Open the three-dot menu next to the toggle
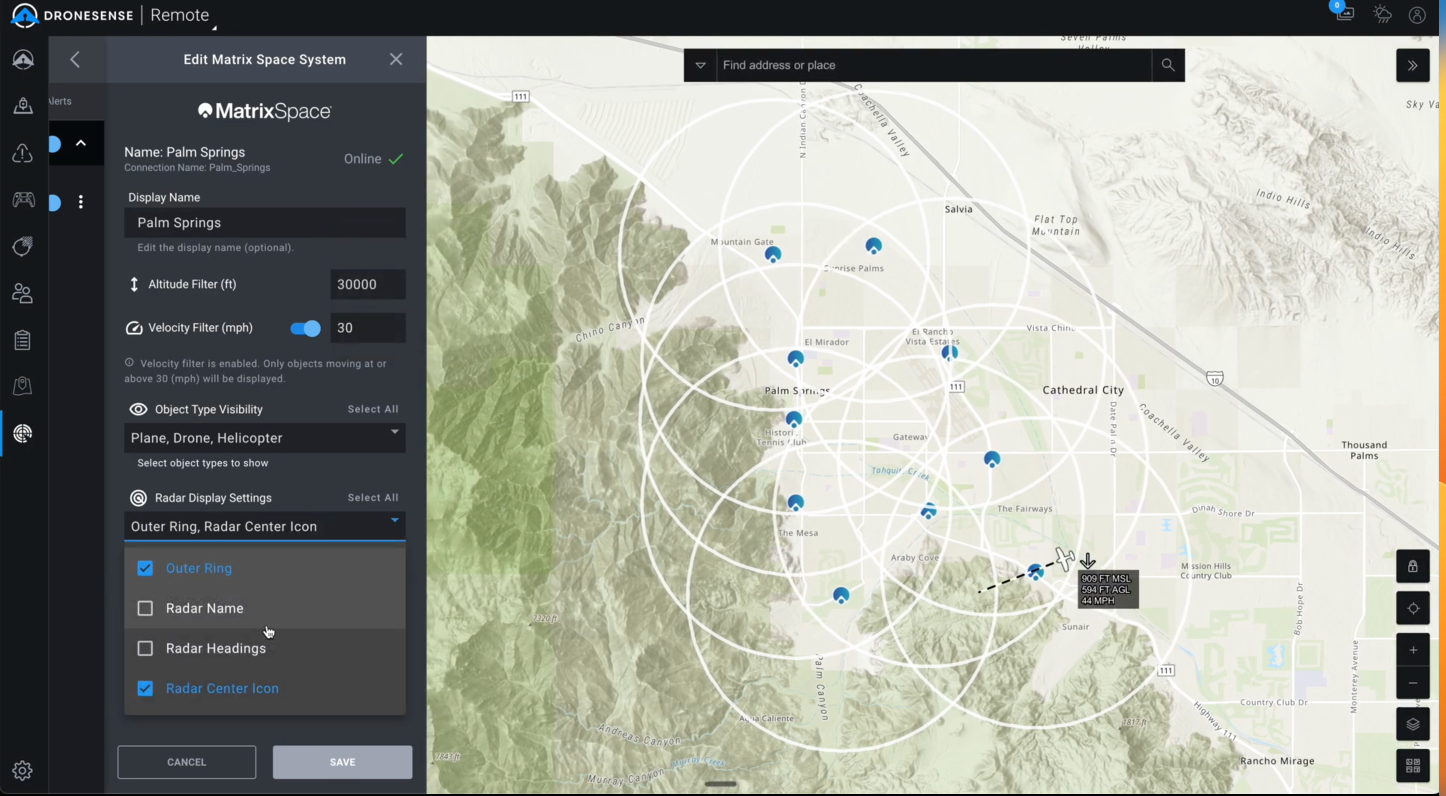The image size is (1446, 796). 81,201
